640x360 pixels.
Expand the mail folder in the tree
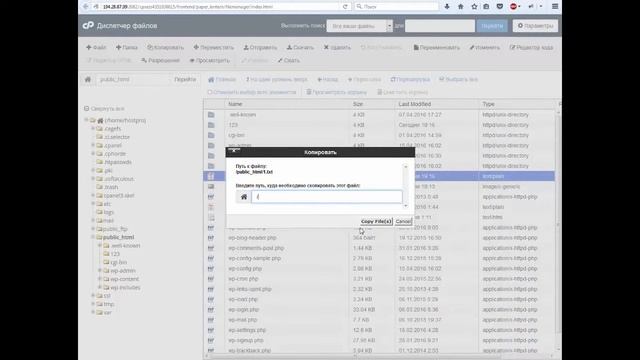(93, 220)
